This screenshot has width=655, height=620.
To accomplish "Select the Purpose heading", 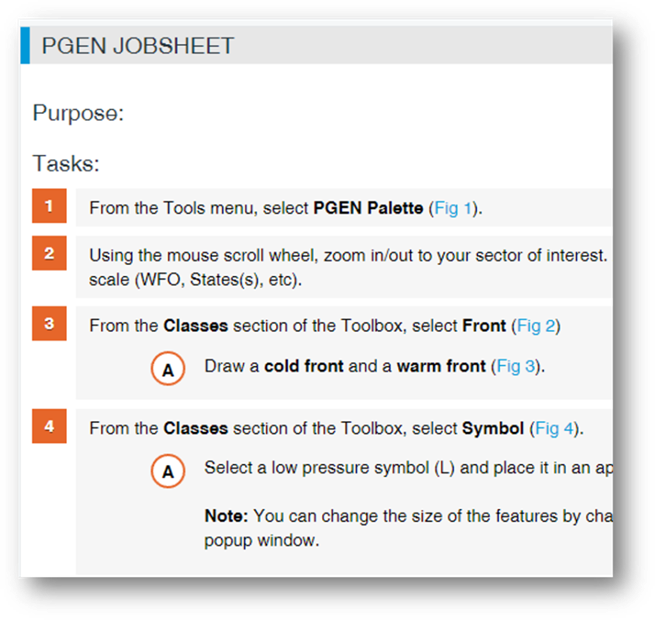I will pos(79,114).
